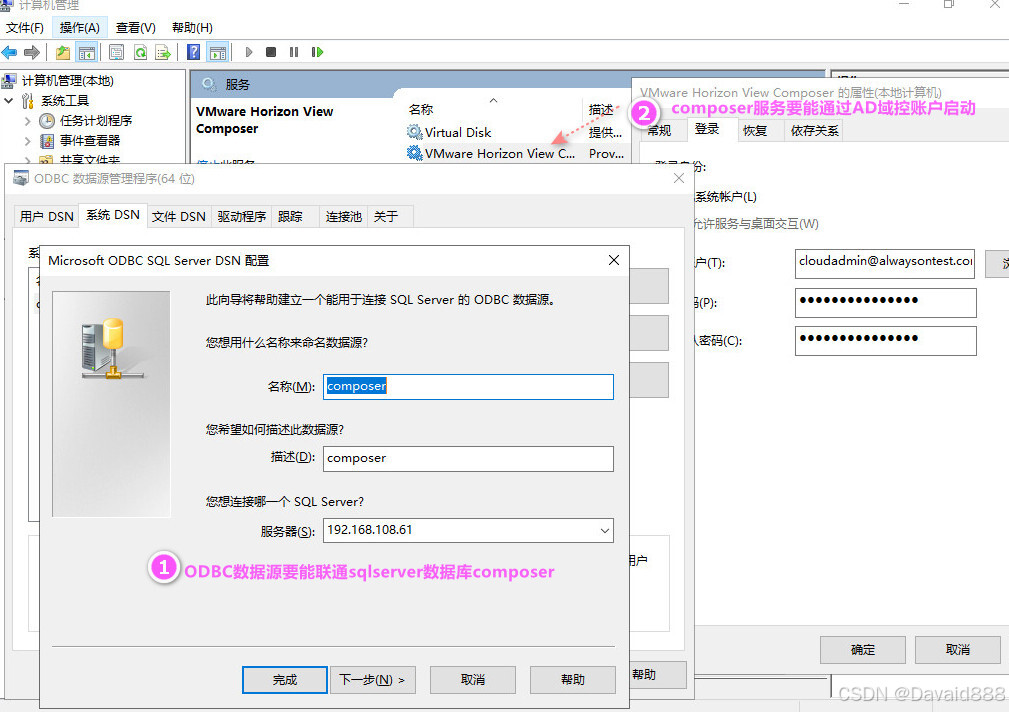Click the Virtual Disk service gear icon
Screen dimensions: 1009x712
pyautogui.click(x=414, y=132)
